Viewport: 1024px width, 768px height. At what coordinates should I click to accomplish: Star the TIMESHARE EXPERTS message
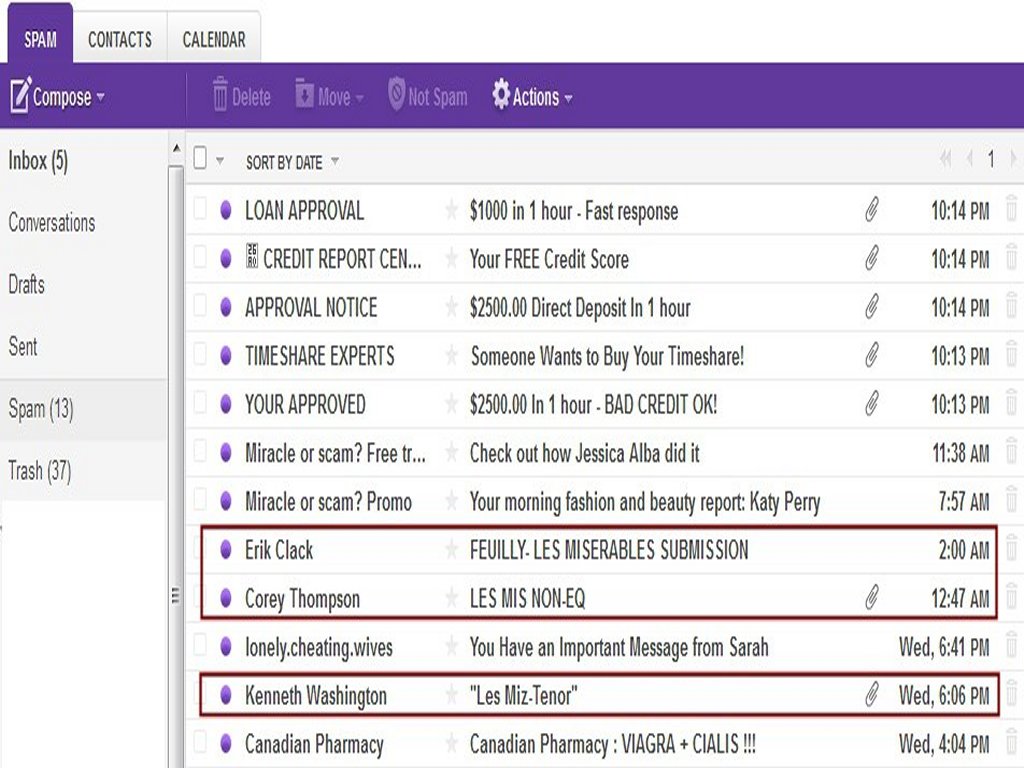pyautogui.click(x=451, y=356)
